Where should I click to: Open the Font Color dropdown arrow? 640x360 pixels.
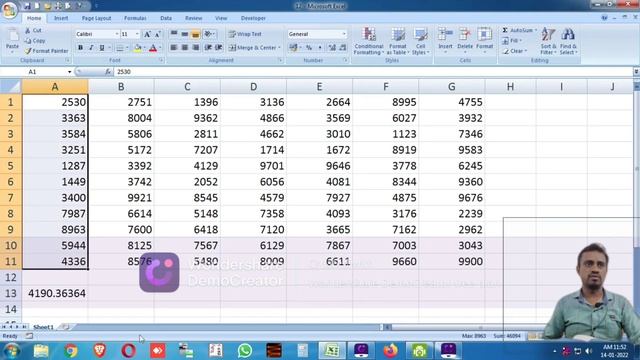tap(160, 48)
